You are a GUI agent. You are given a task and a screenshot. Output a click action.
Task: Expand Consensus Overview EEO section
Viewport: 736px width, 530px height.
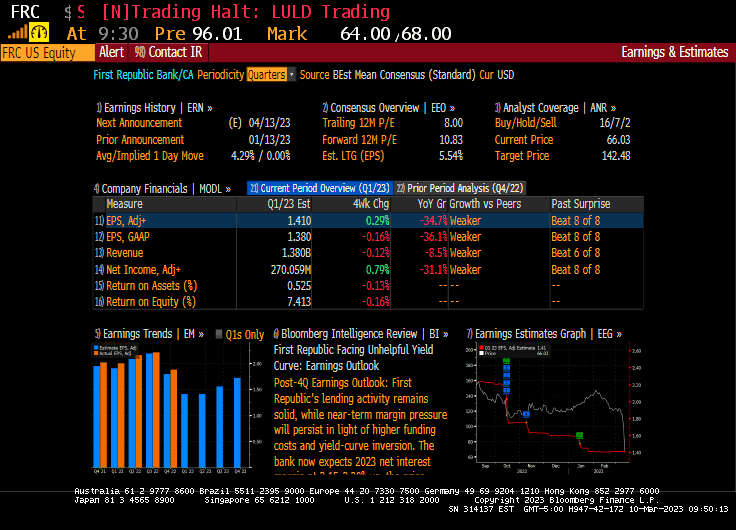tap(388, 108)
